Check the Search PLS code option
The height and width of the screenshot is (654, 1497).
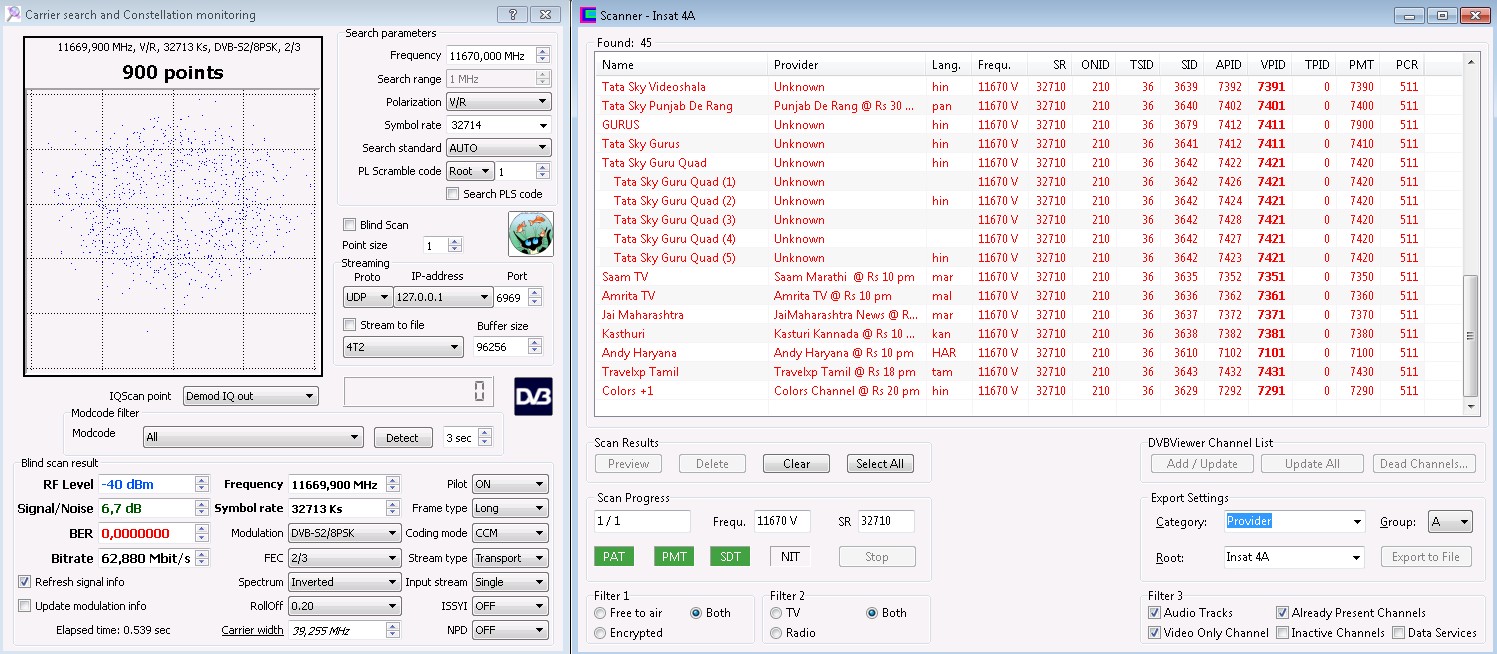pyautogui.click(x=453, y=194)
